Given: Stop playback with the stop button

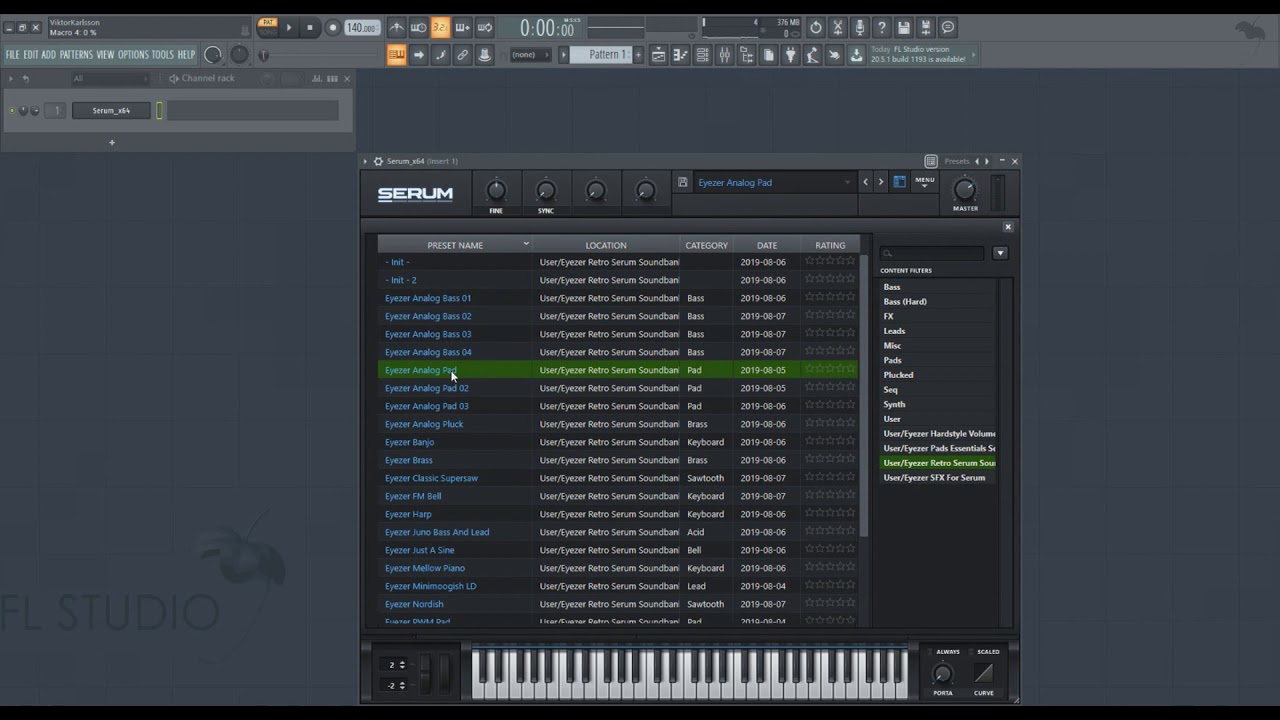Looking at the screenshot, I should pos(310,28).
